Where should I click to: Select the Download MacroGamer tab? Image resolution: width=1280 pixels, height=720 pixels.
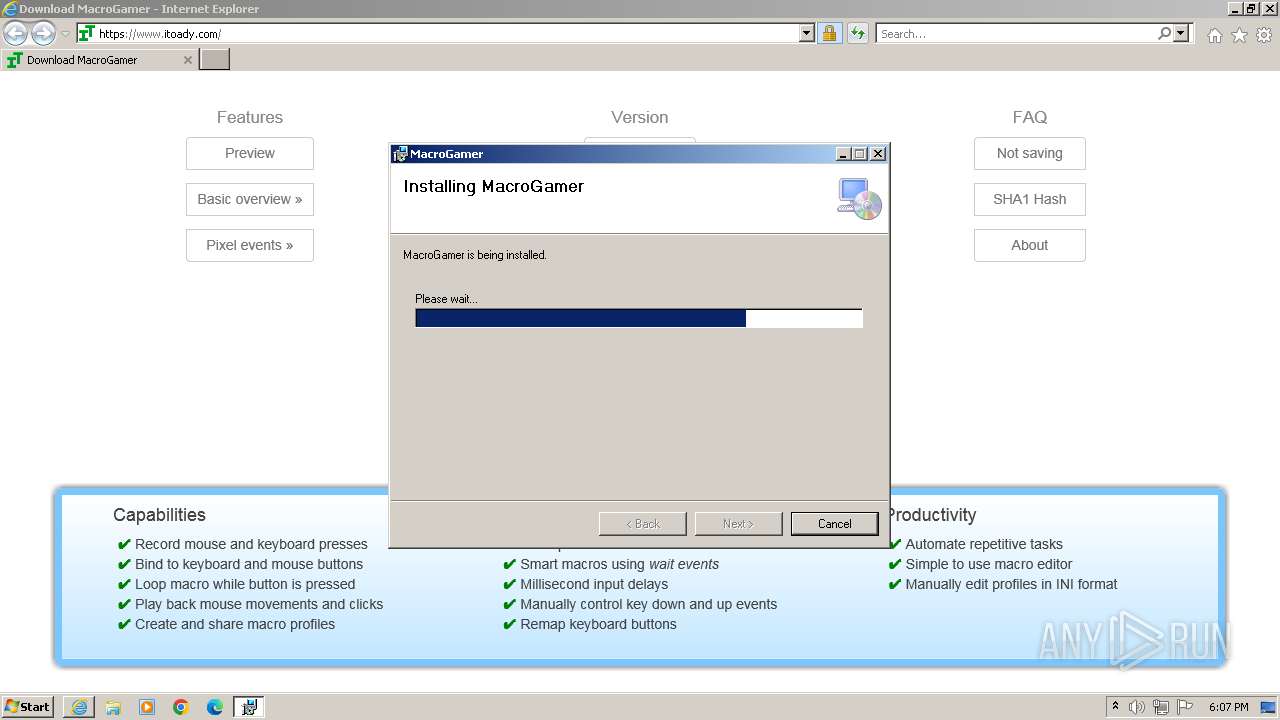click(x=98, y=60)
